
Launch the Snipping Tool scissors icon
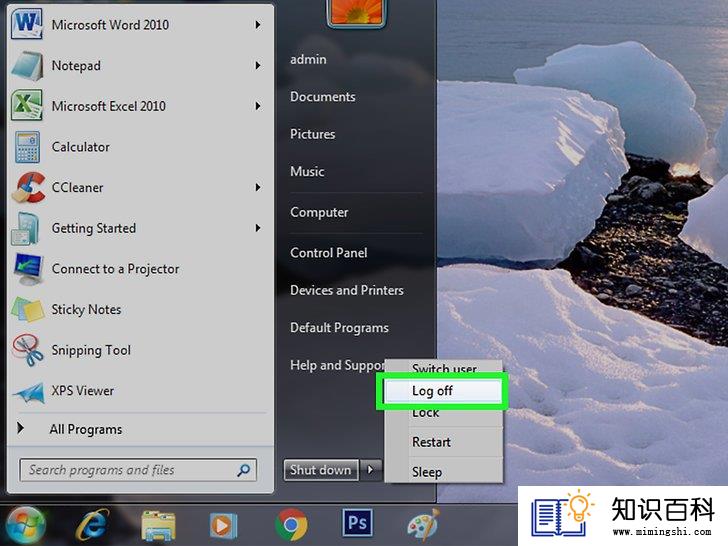[28, 350]
